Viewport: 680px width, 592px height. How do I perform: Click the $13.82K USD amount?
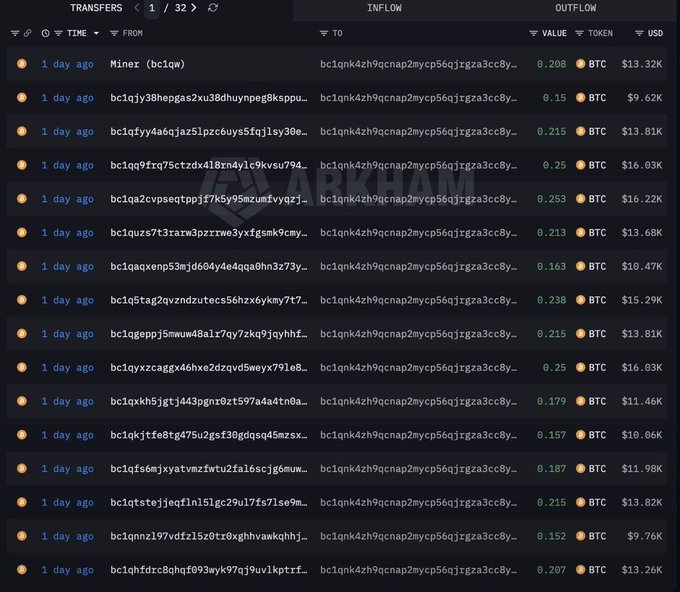(642, 503)
